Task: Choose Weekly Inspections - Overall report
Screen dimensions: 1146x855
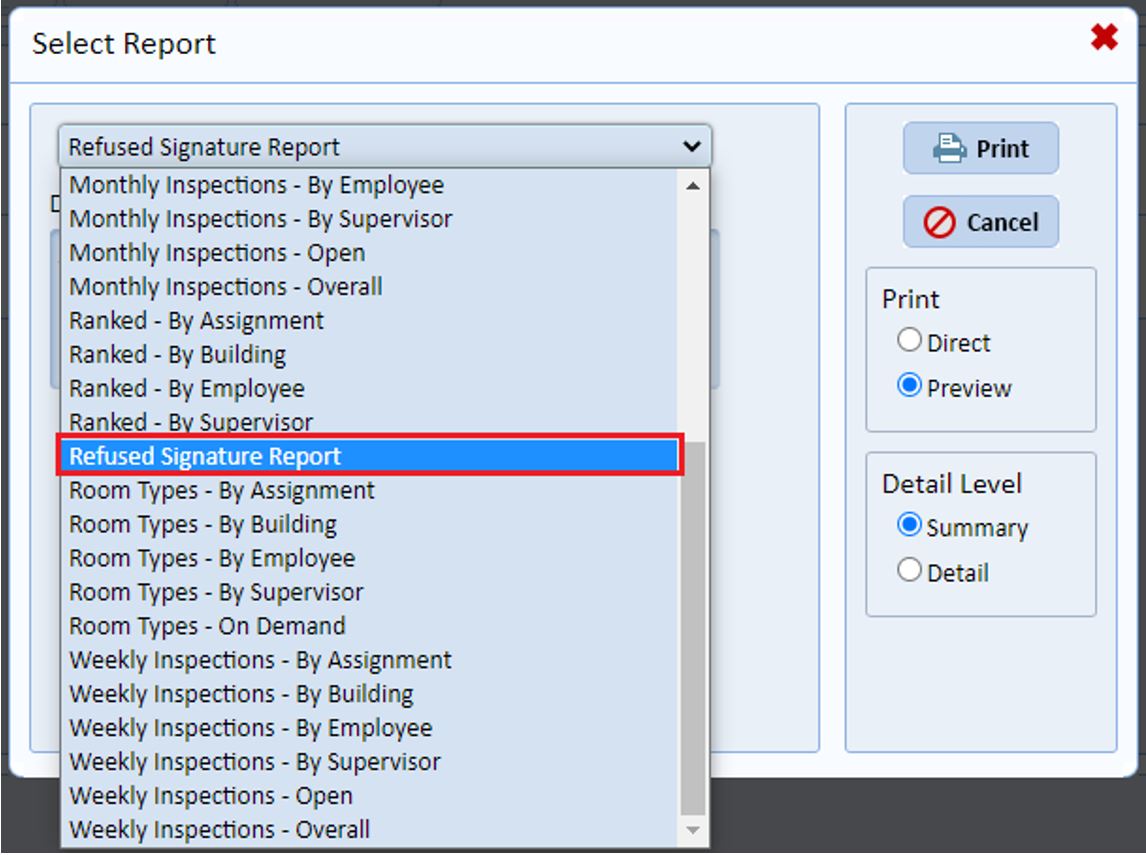Action: pos(219,830)
